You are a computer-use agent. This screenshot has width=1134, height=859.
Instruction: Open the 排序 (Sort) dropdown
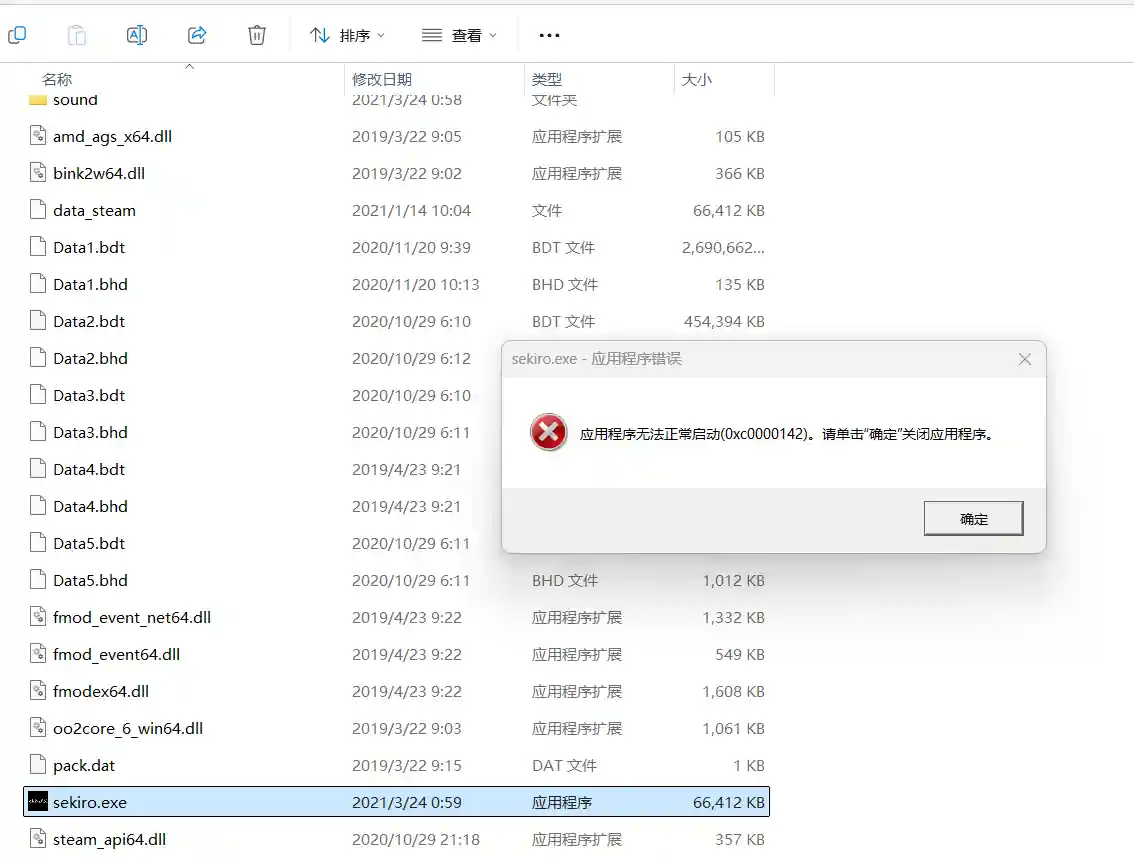(347, 34)
